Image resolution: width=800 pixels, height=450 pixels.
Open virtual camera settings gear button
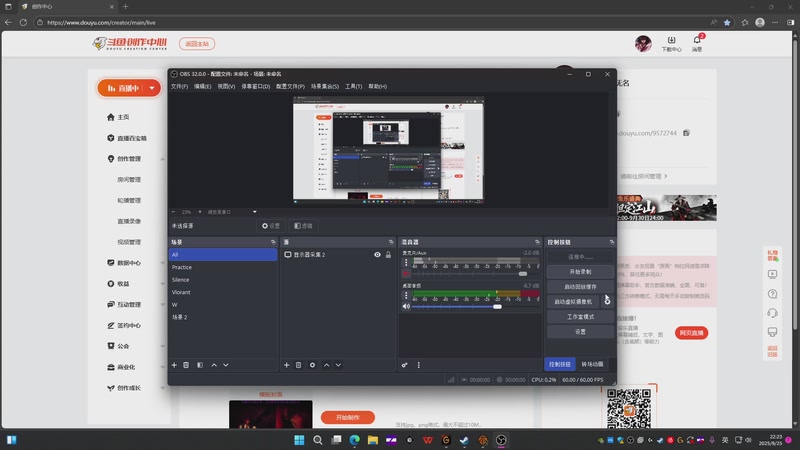[x=607, y=301]
